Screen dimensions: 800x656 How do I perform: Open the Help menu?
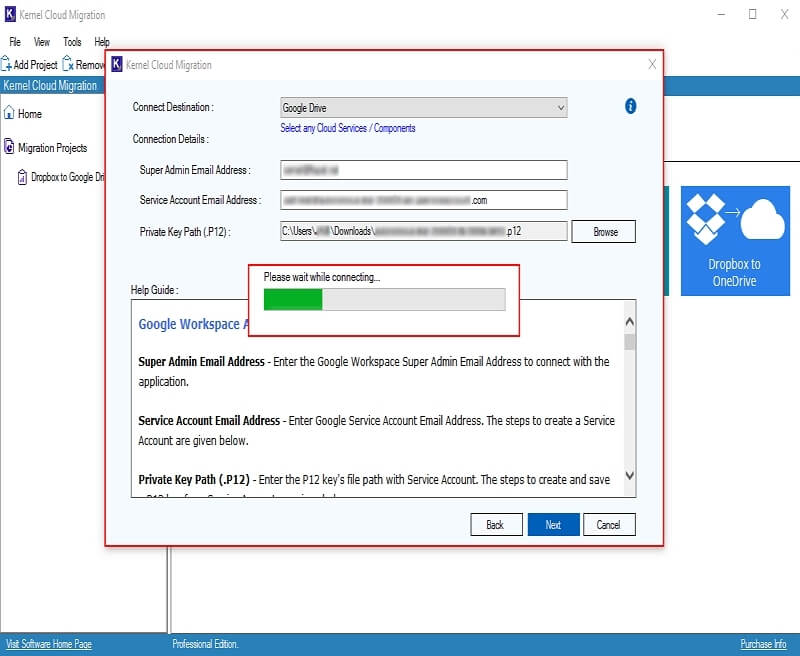102,42
